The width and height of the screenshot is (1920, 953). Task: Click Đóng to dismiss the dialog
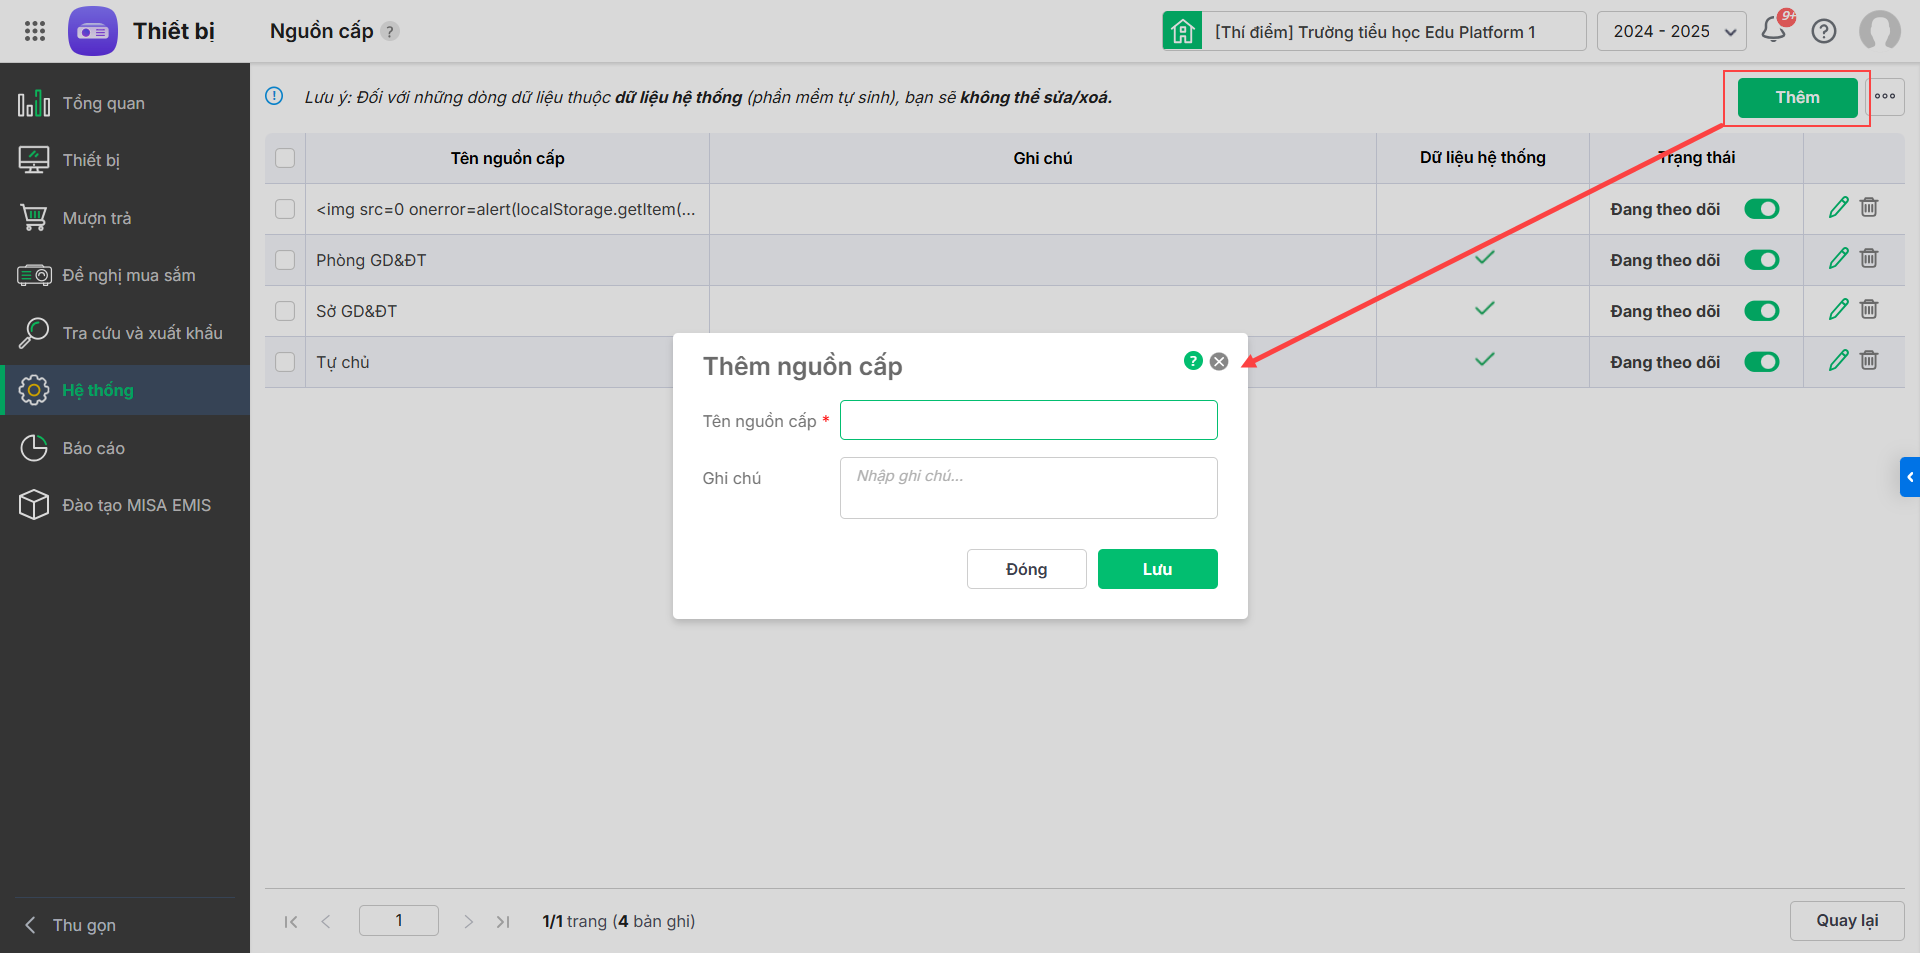(1026, 569)
